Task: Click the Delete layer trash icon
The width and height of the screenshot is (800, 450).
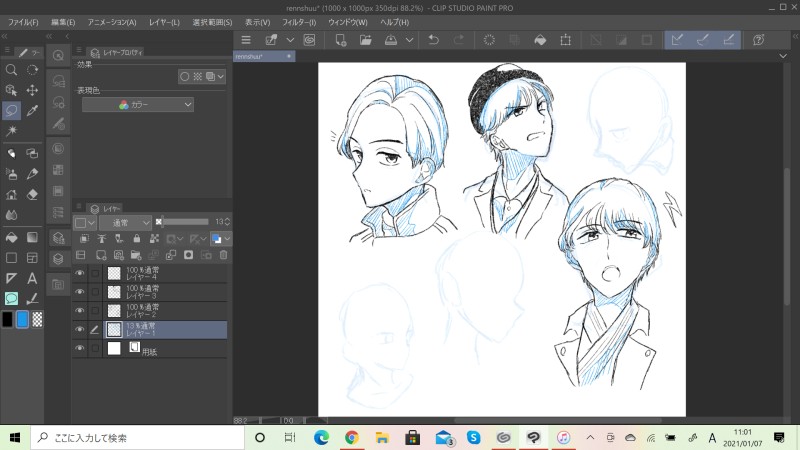Action: (223, 255)
